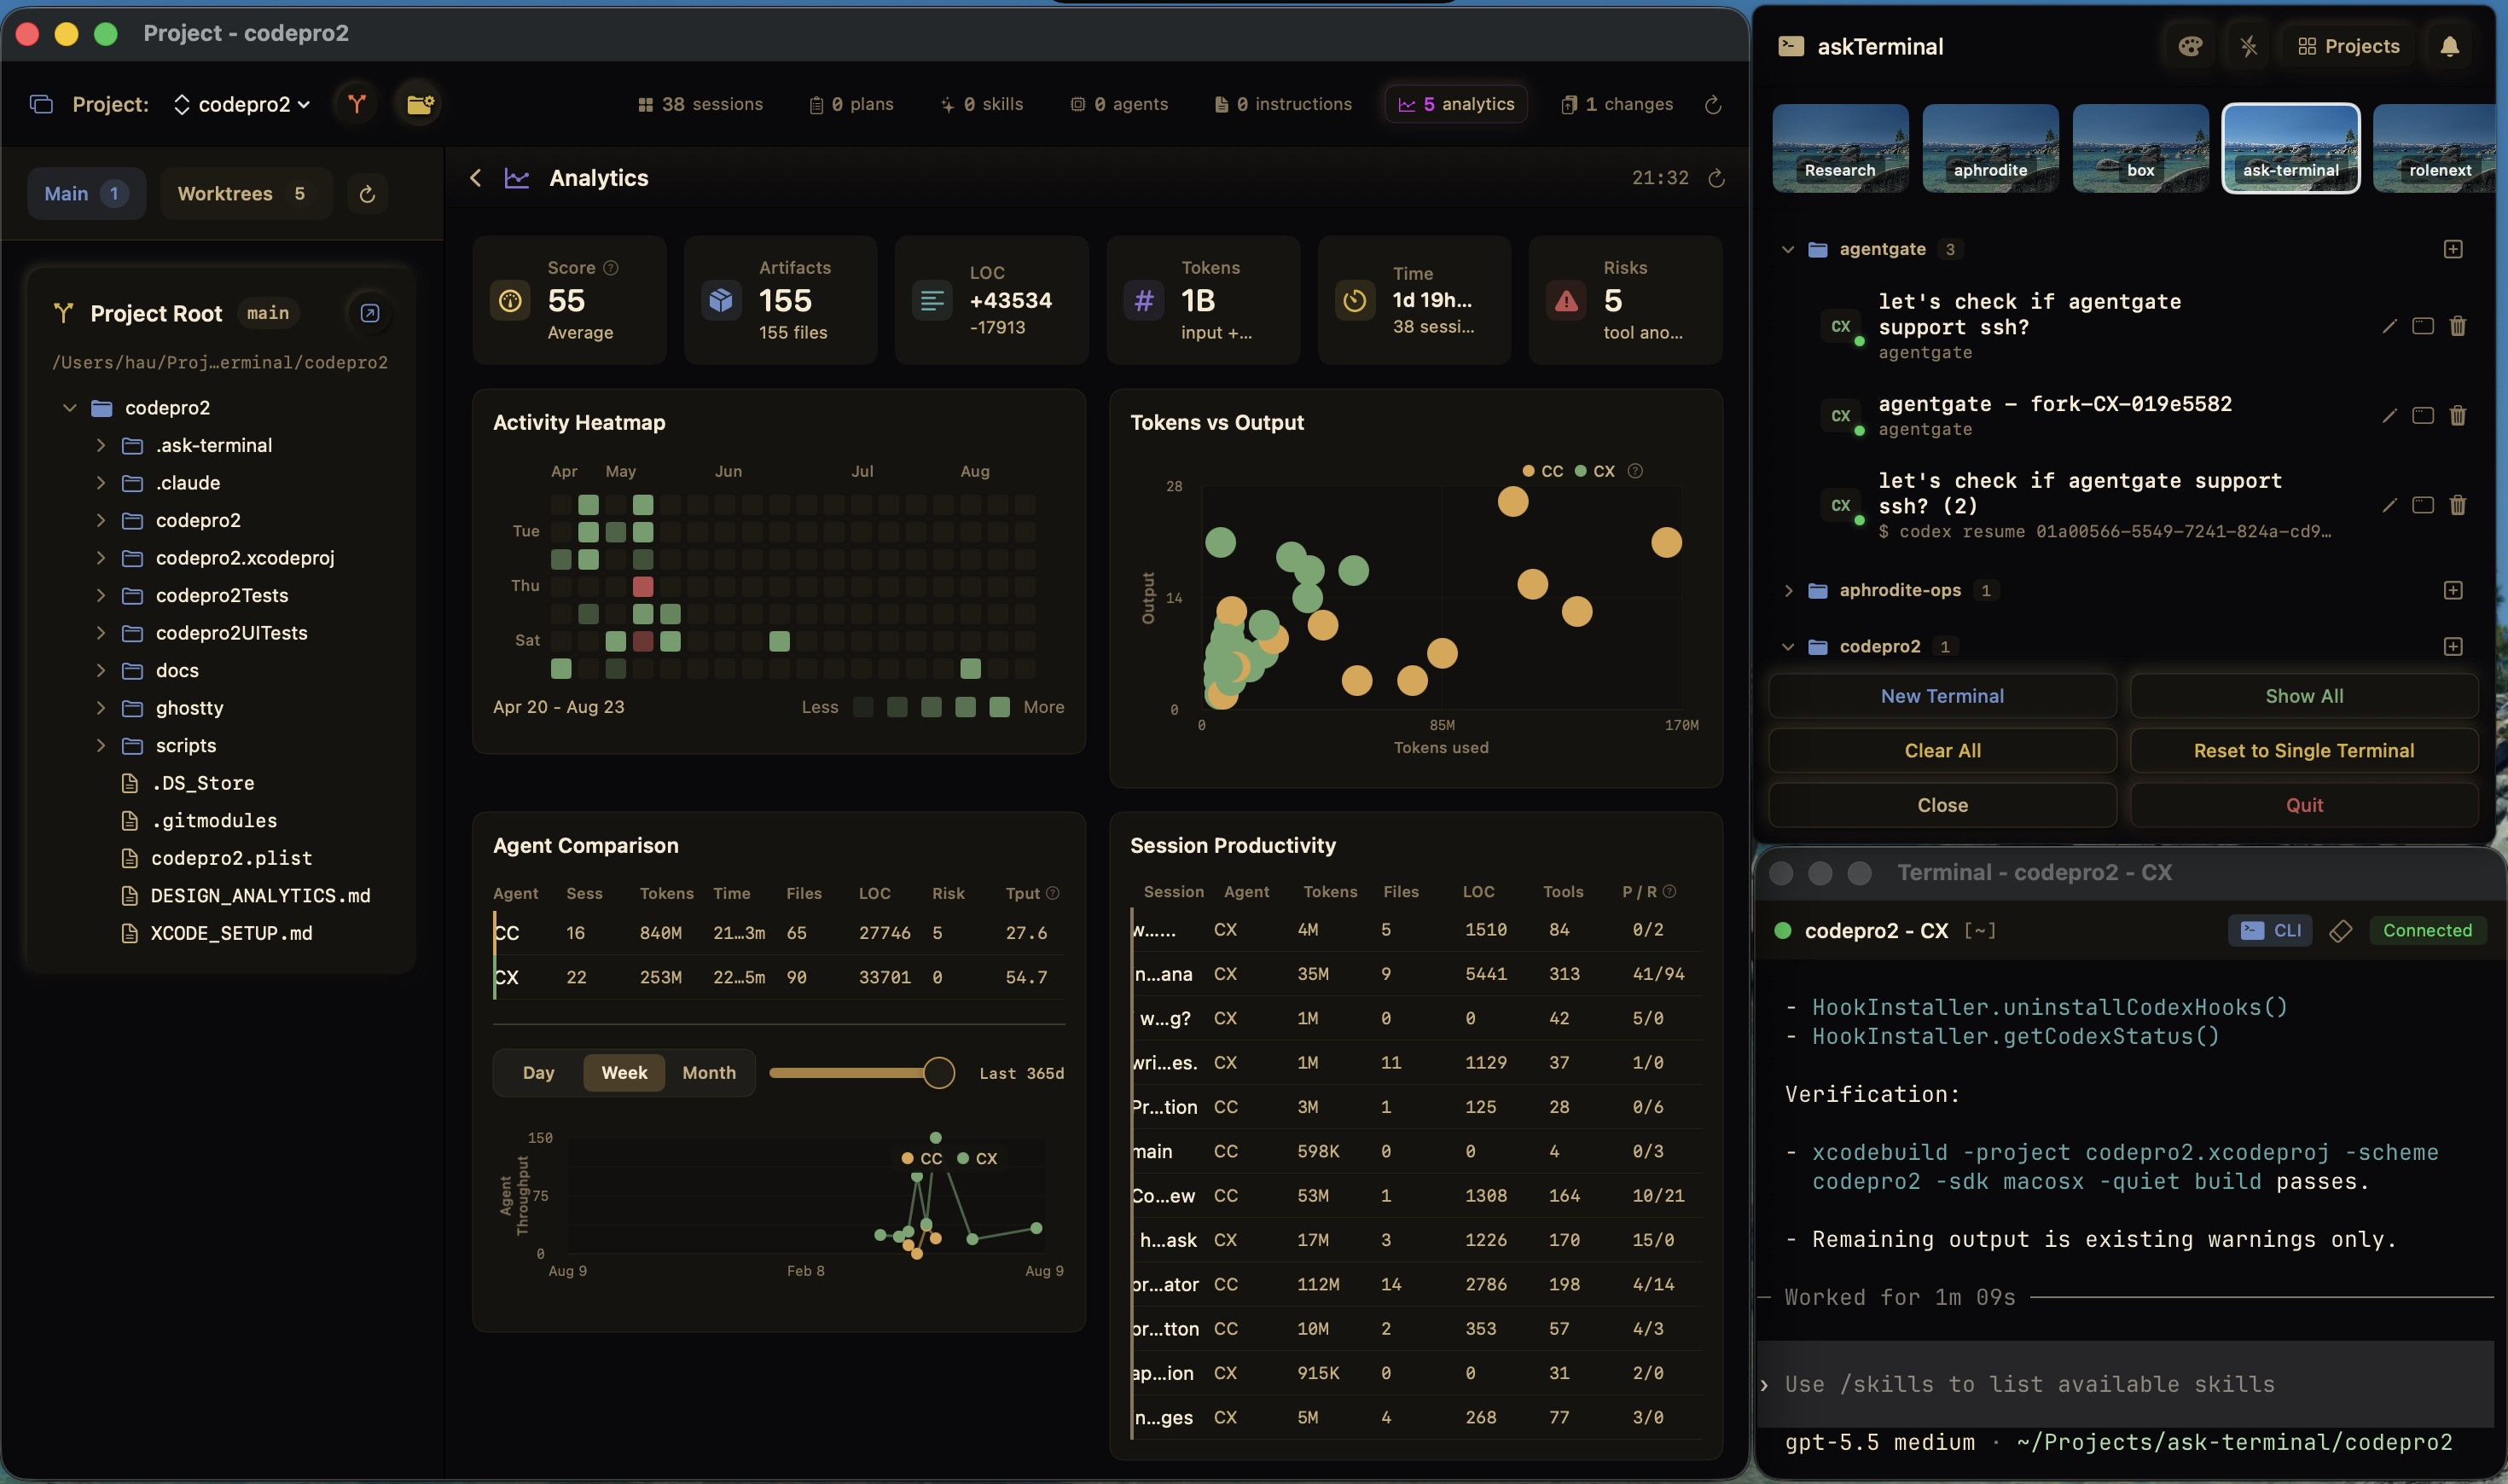
Task: Refresh analytics next to 21:32 timestamp
Action: [x=1716, y=178]
